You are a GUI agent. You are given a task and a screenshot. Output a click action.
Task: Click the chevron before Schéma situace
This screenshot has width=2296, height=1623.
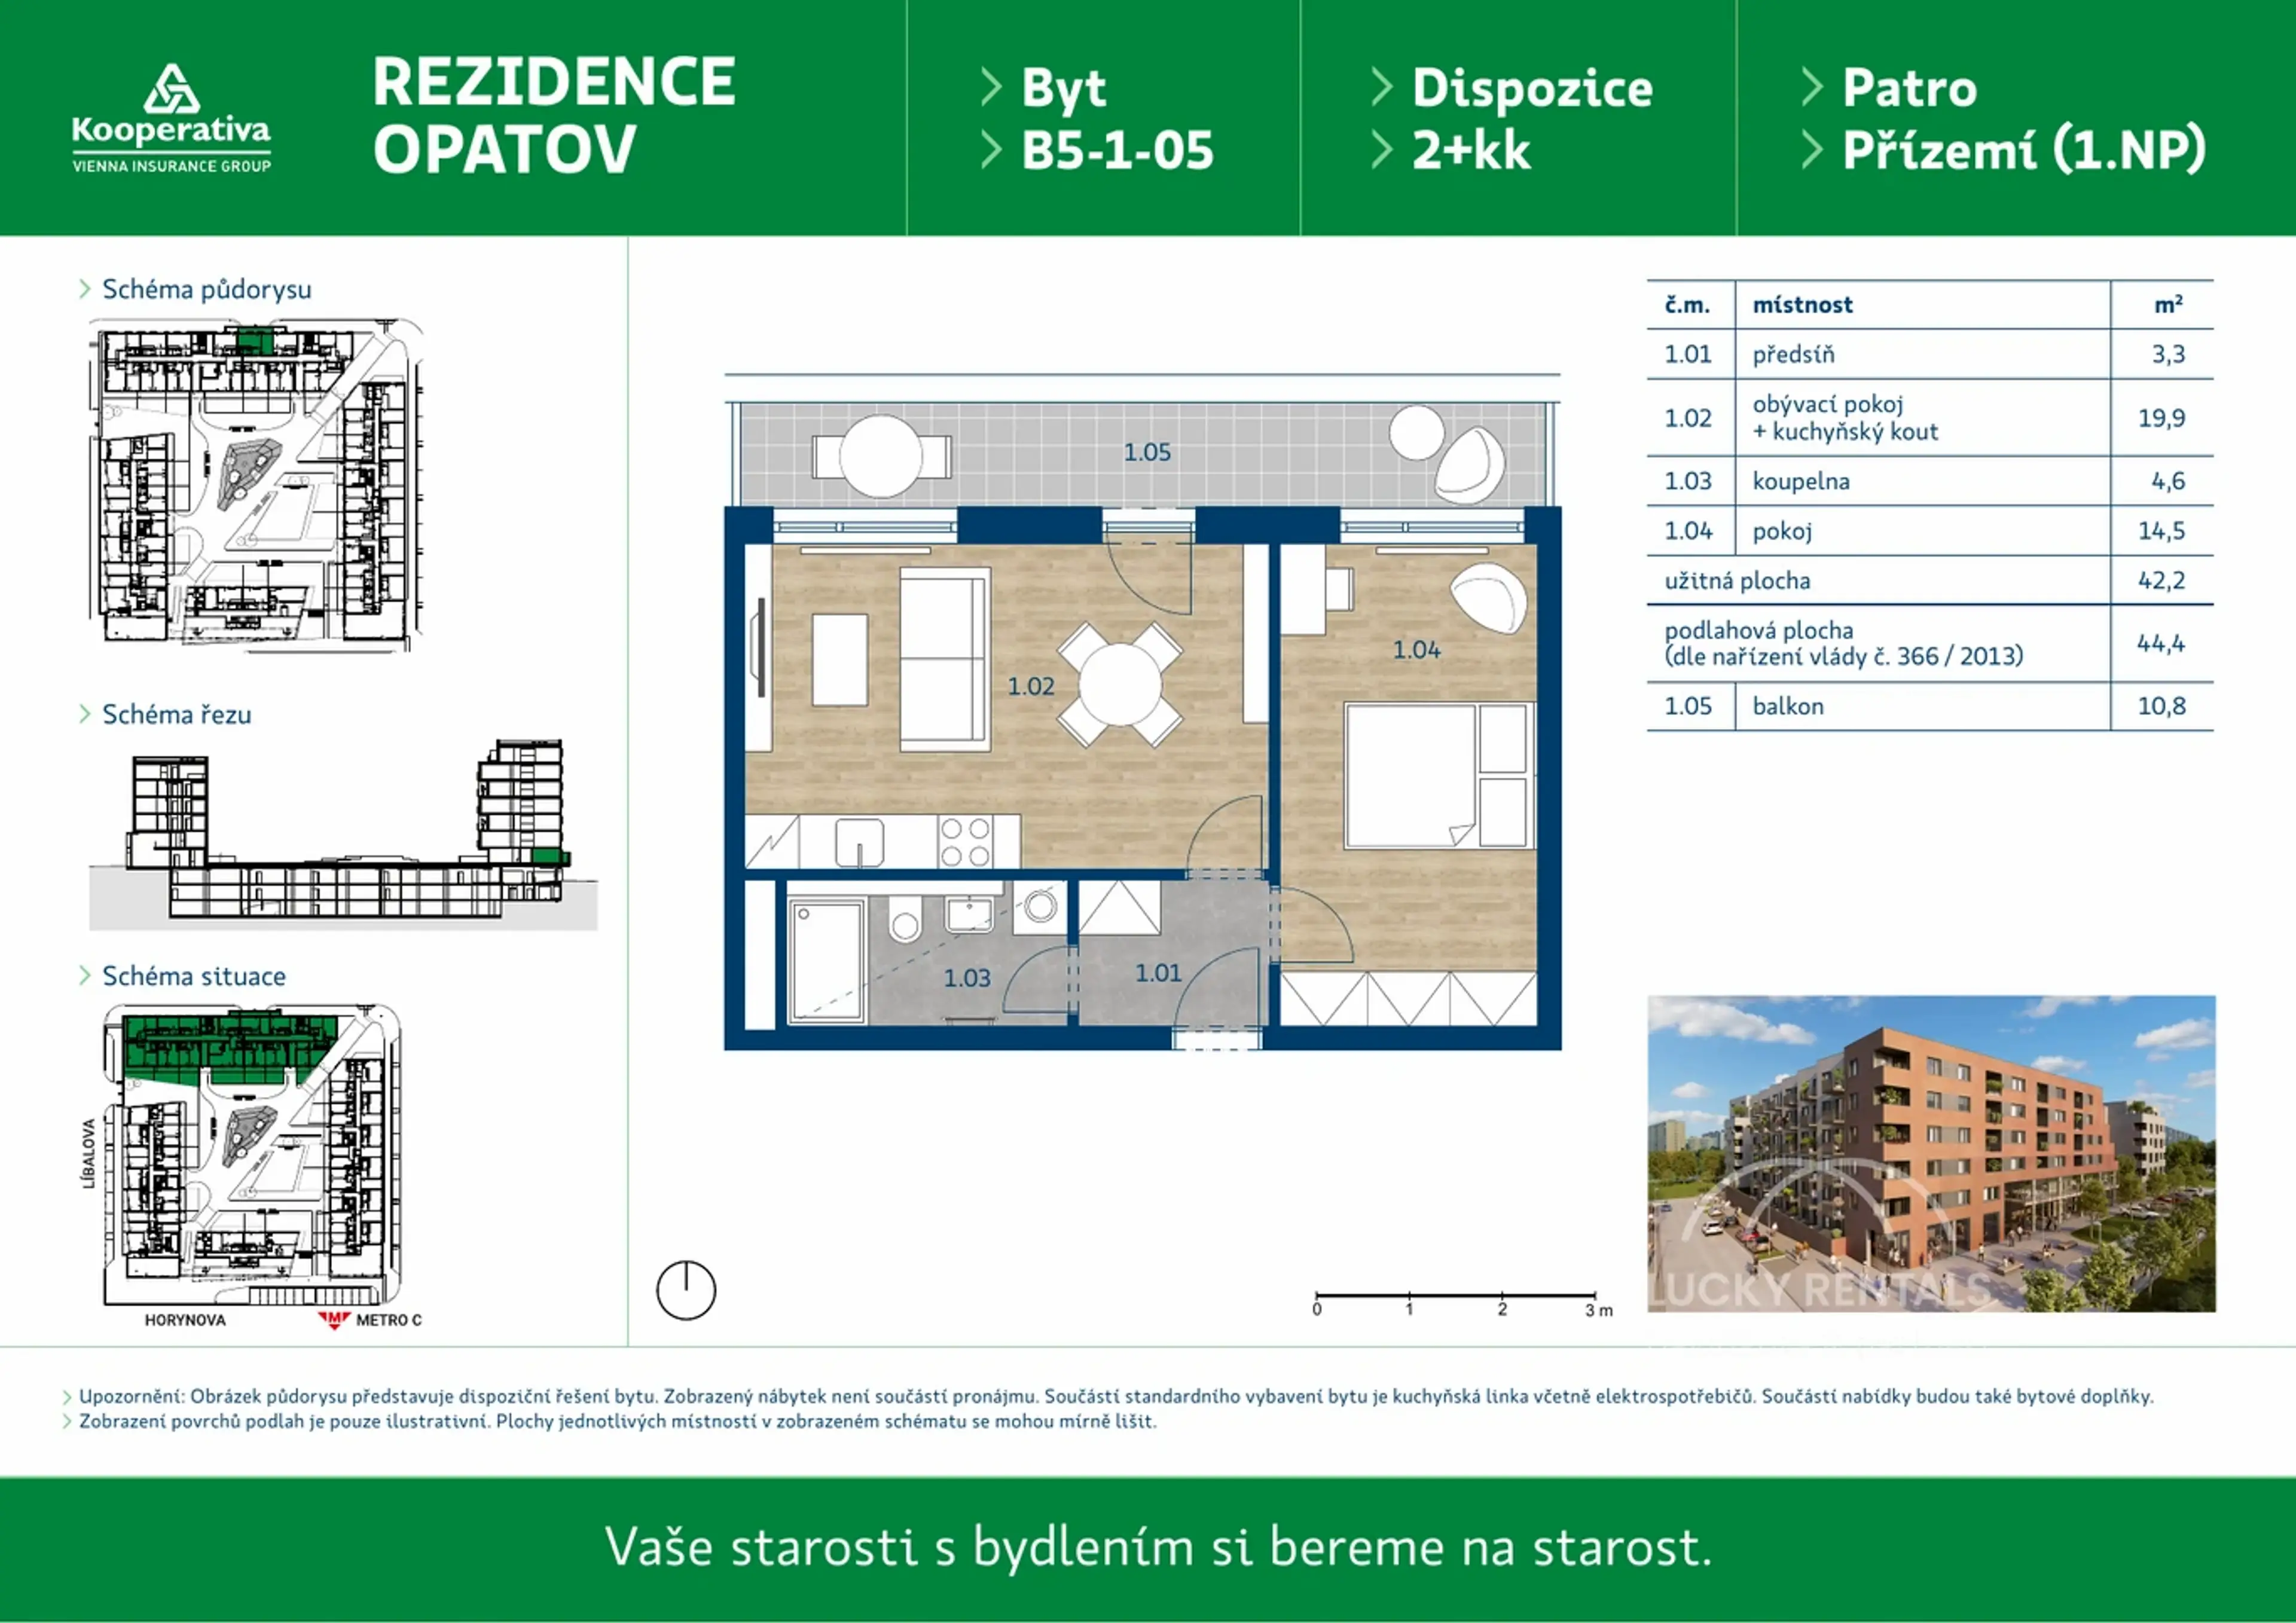click(85, 976)
